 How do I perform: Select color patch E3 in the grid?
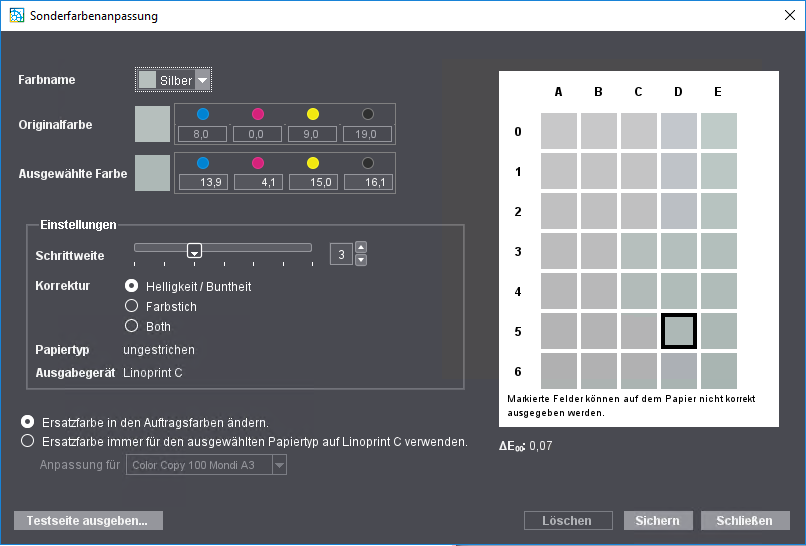tap(719, 251)
